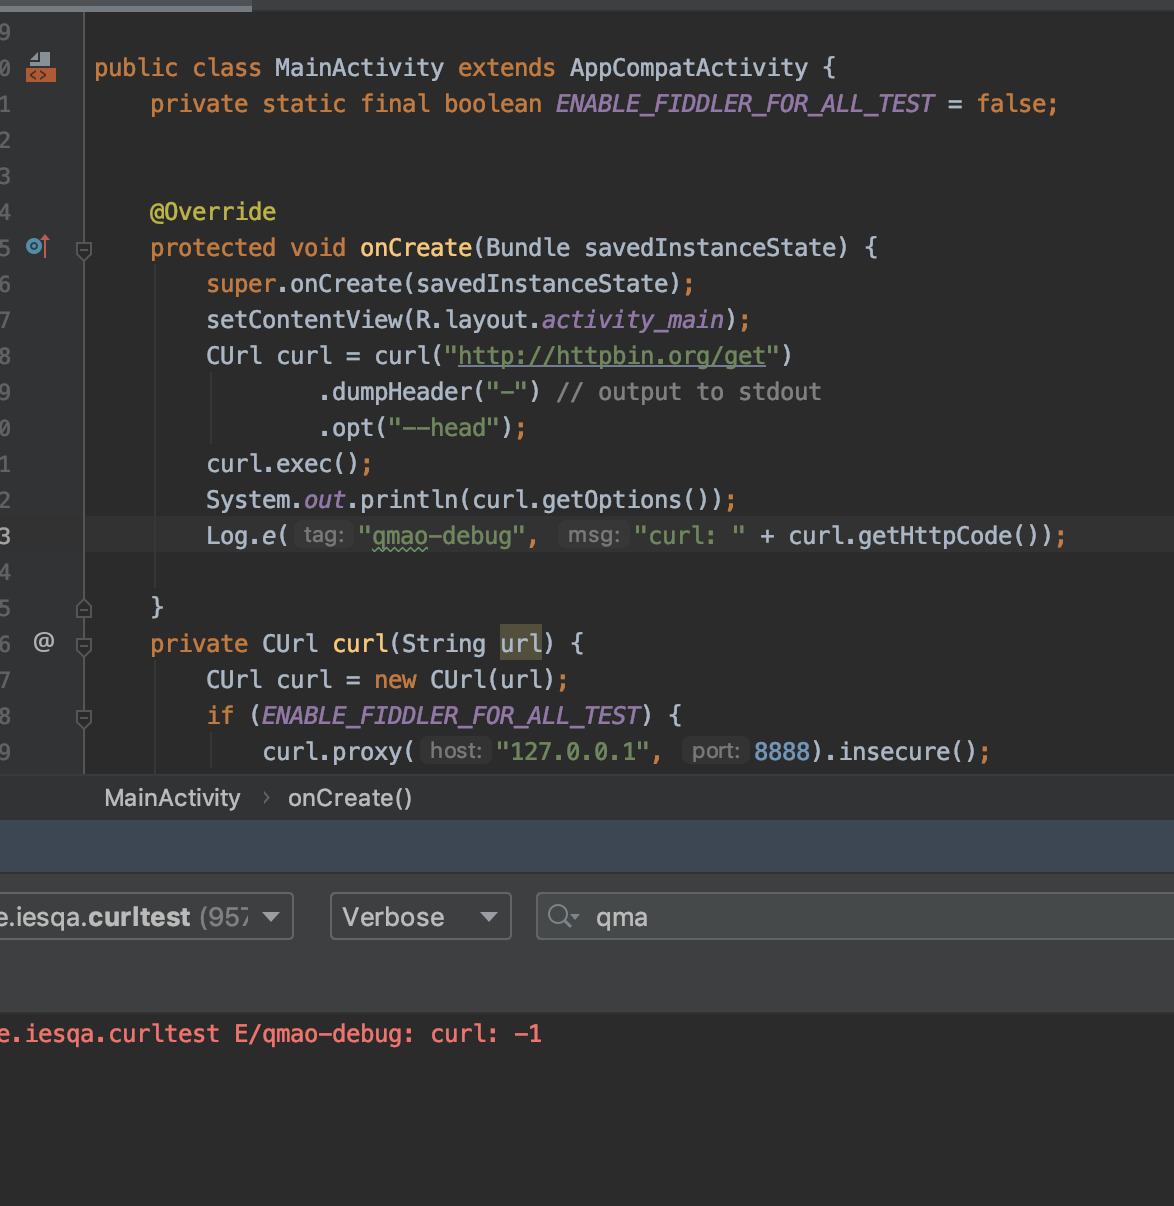The height and width of the screenshot is (1206, 1174).
Task: Click the 8888 port number
Action: tap(782, 752)
